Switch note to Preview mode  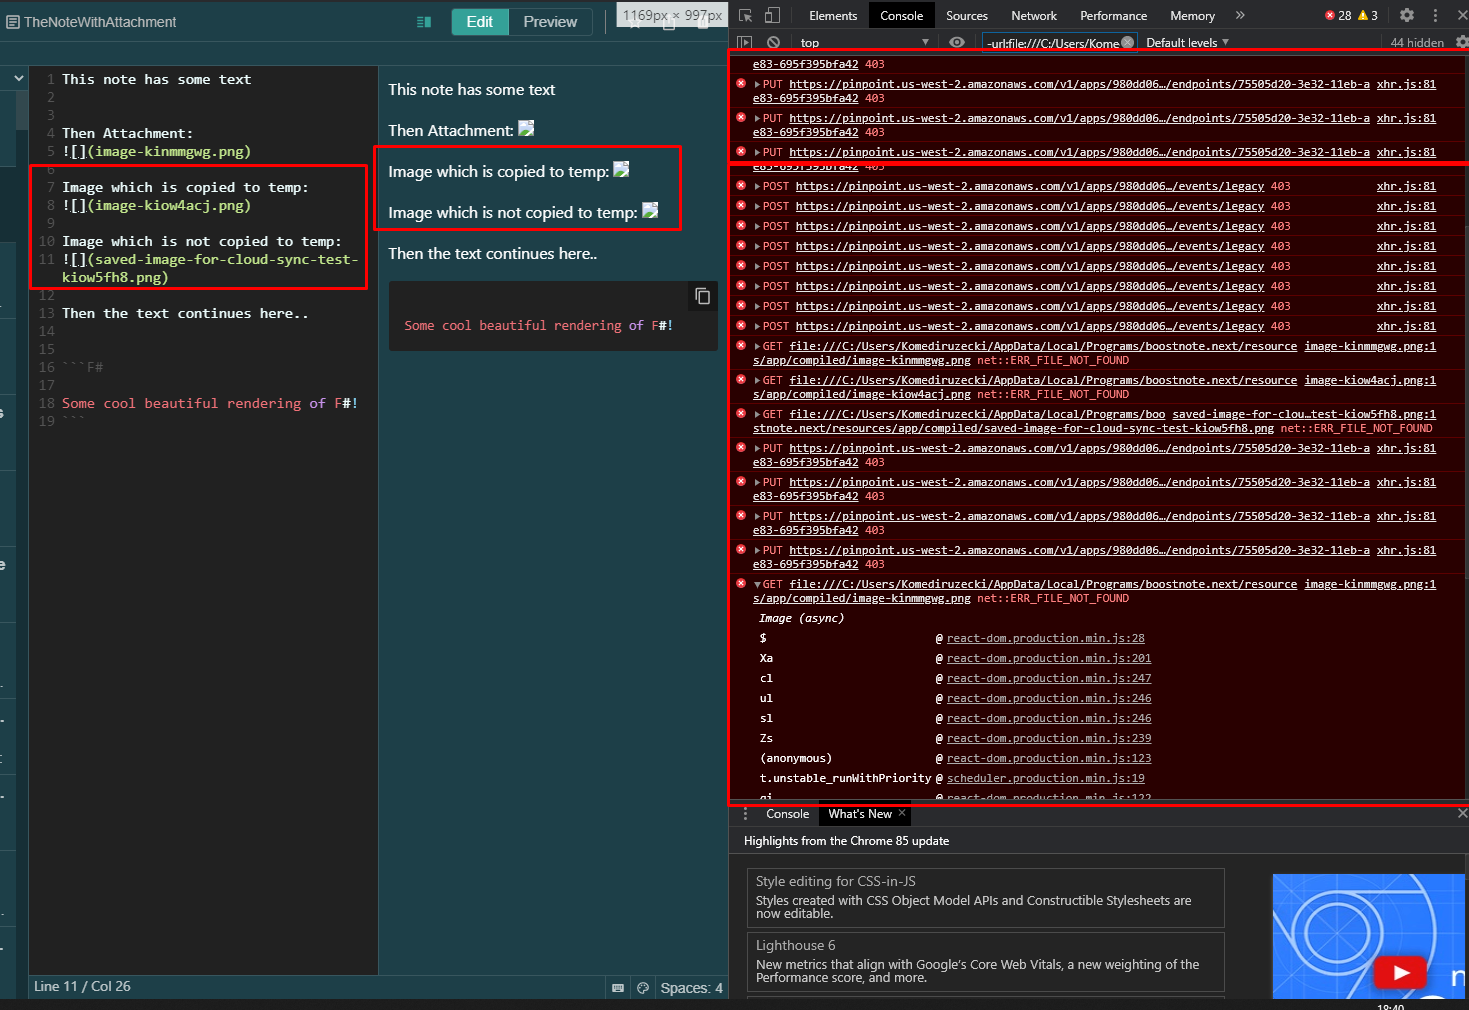tap(550, 22)
